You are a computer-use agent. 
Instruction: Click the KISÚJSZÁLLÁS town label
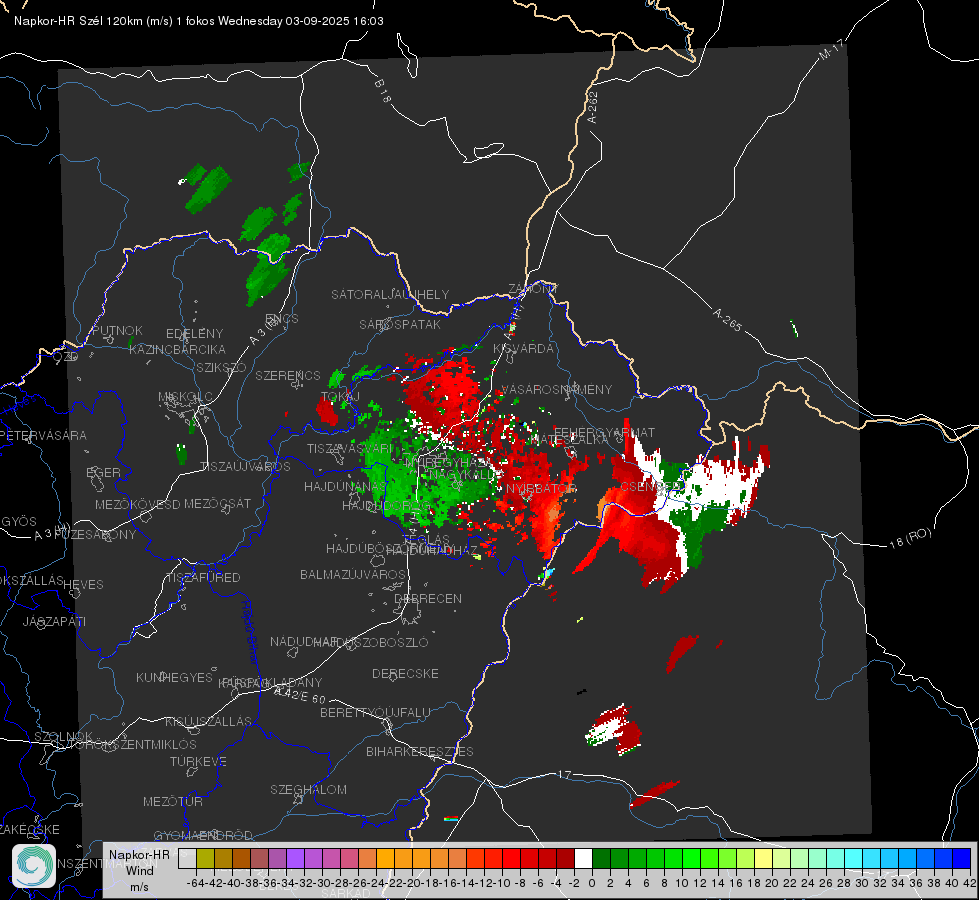point(208,721)
